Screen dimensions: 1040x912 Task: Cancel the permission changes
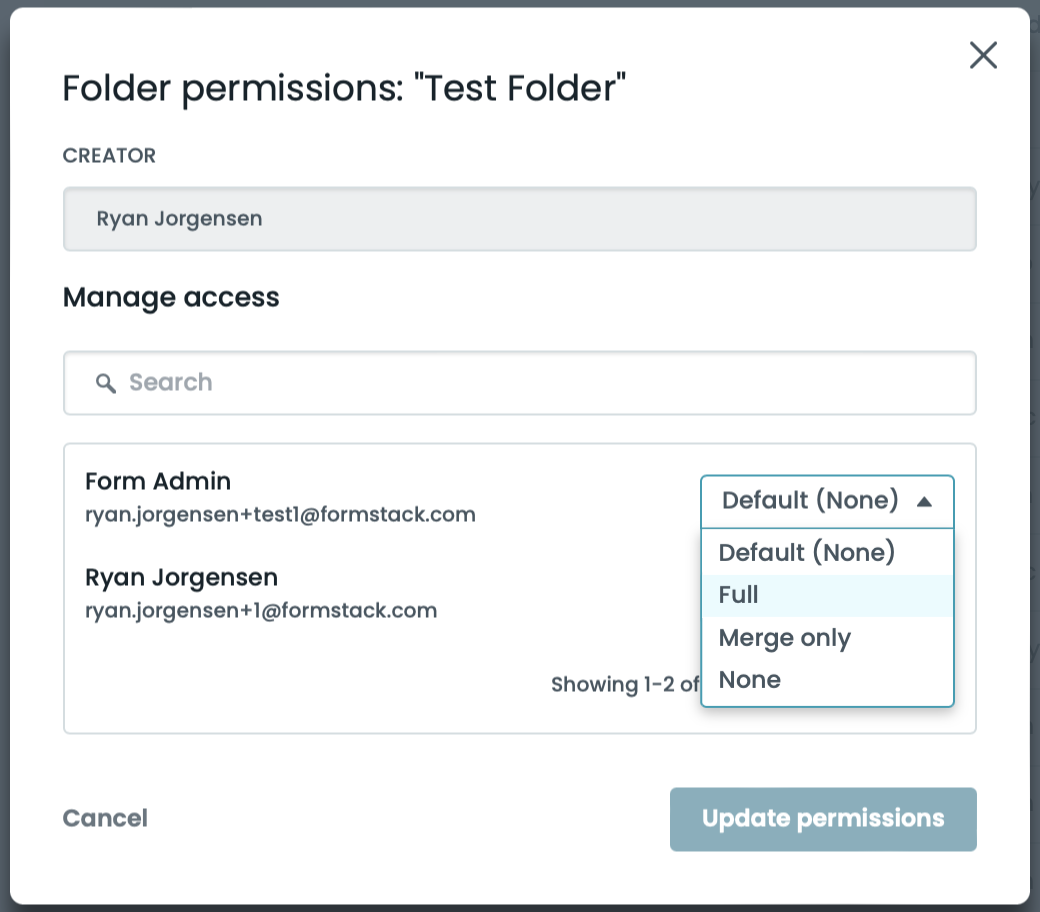coord(105,819)
